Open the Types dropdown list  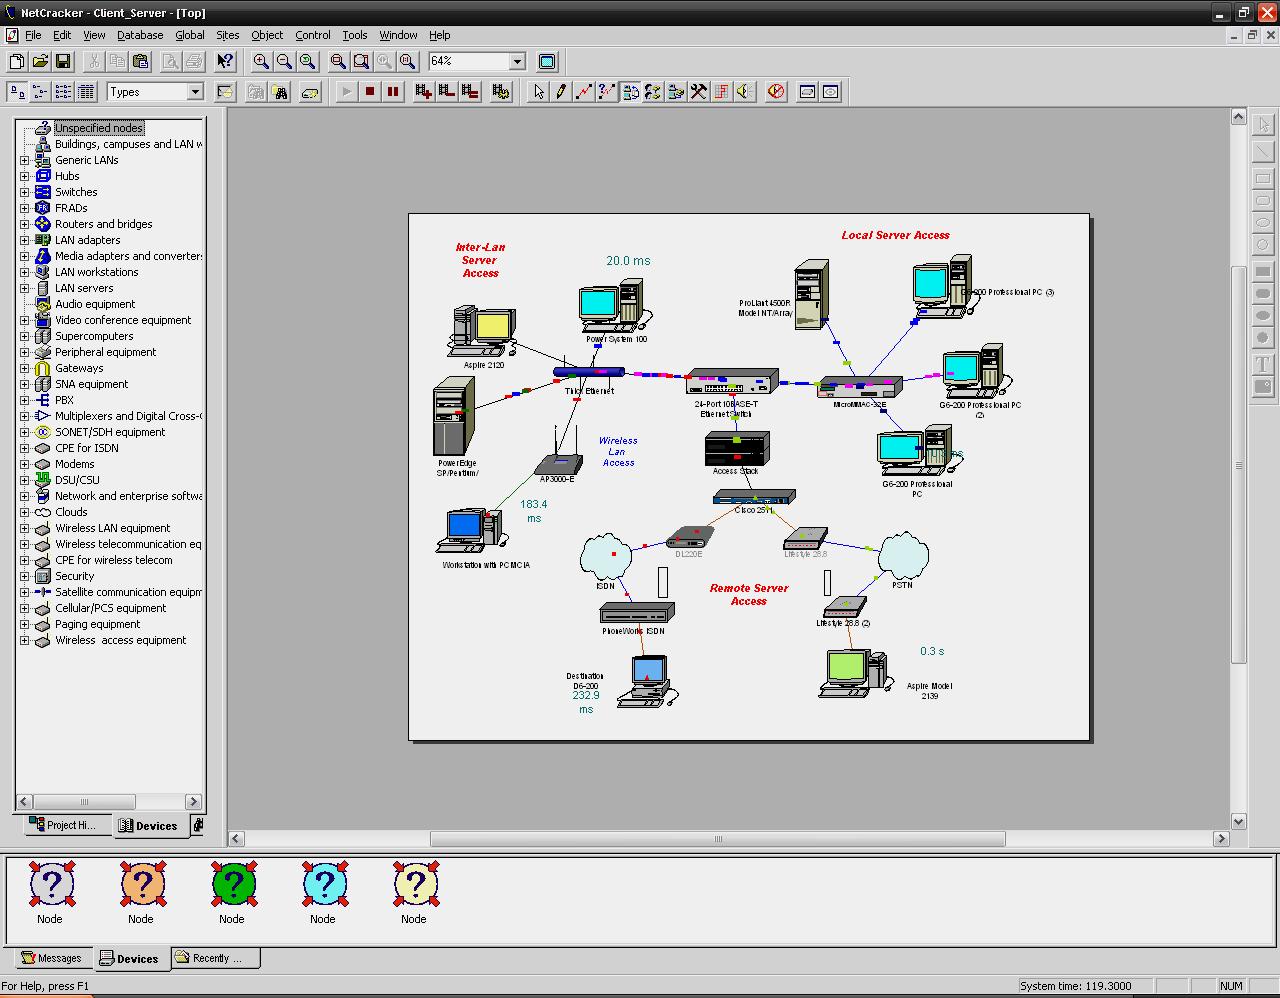[195, 92]
